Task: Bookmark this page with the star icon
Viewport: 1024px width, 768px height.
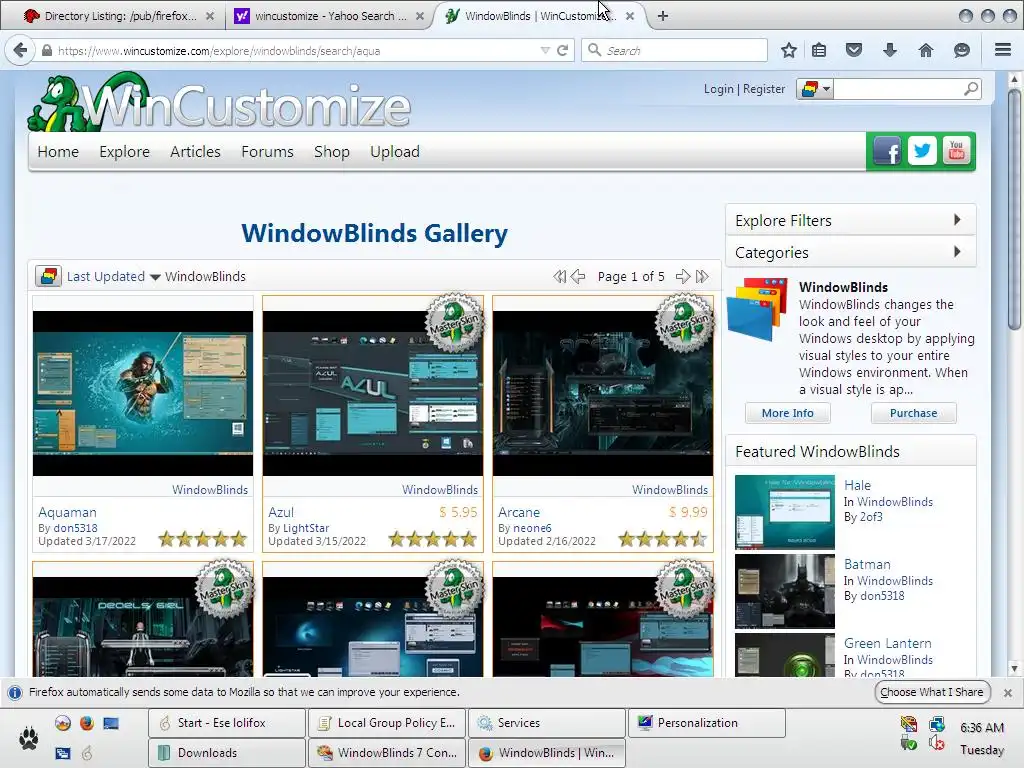Action: pos(789,50)
